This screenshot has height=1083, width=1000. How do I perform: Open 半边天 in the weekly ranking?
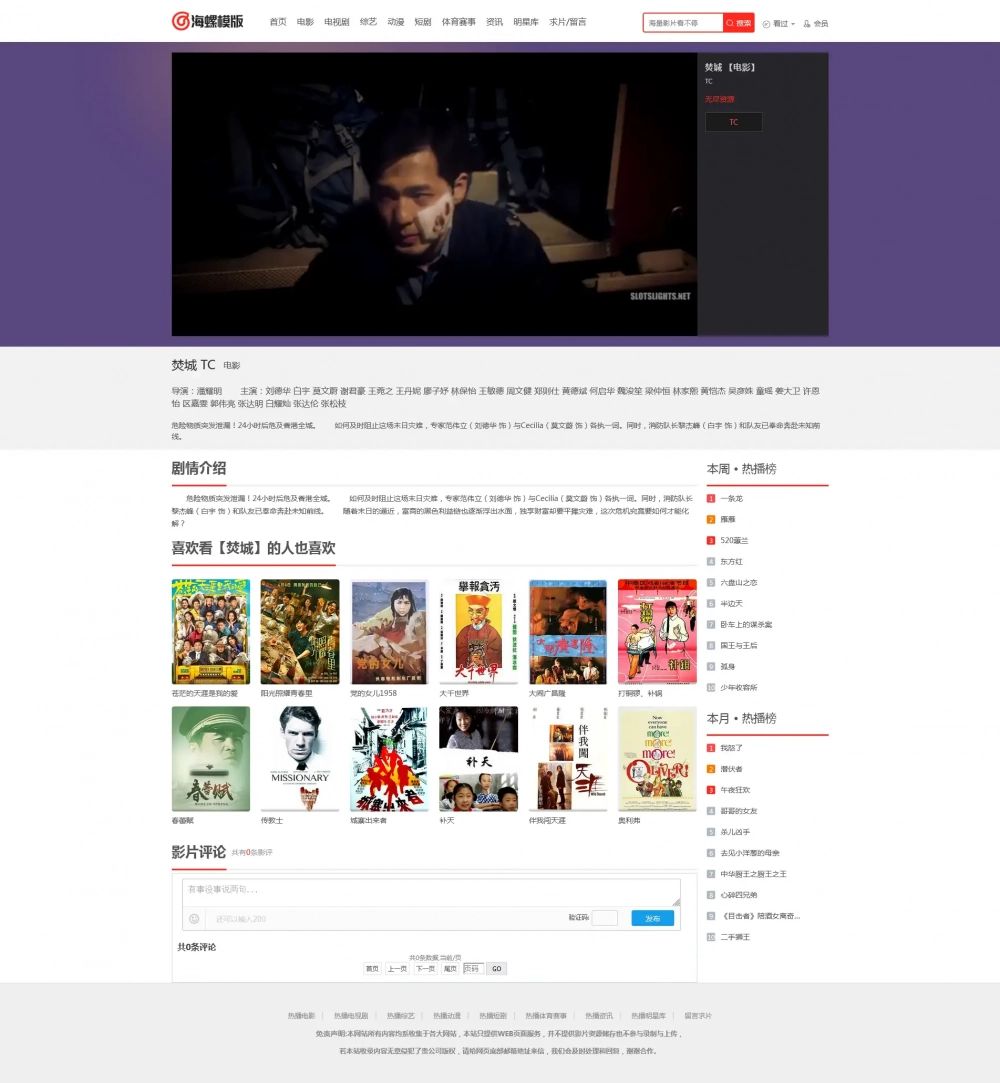(x=731, y=604)
